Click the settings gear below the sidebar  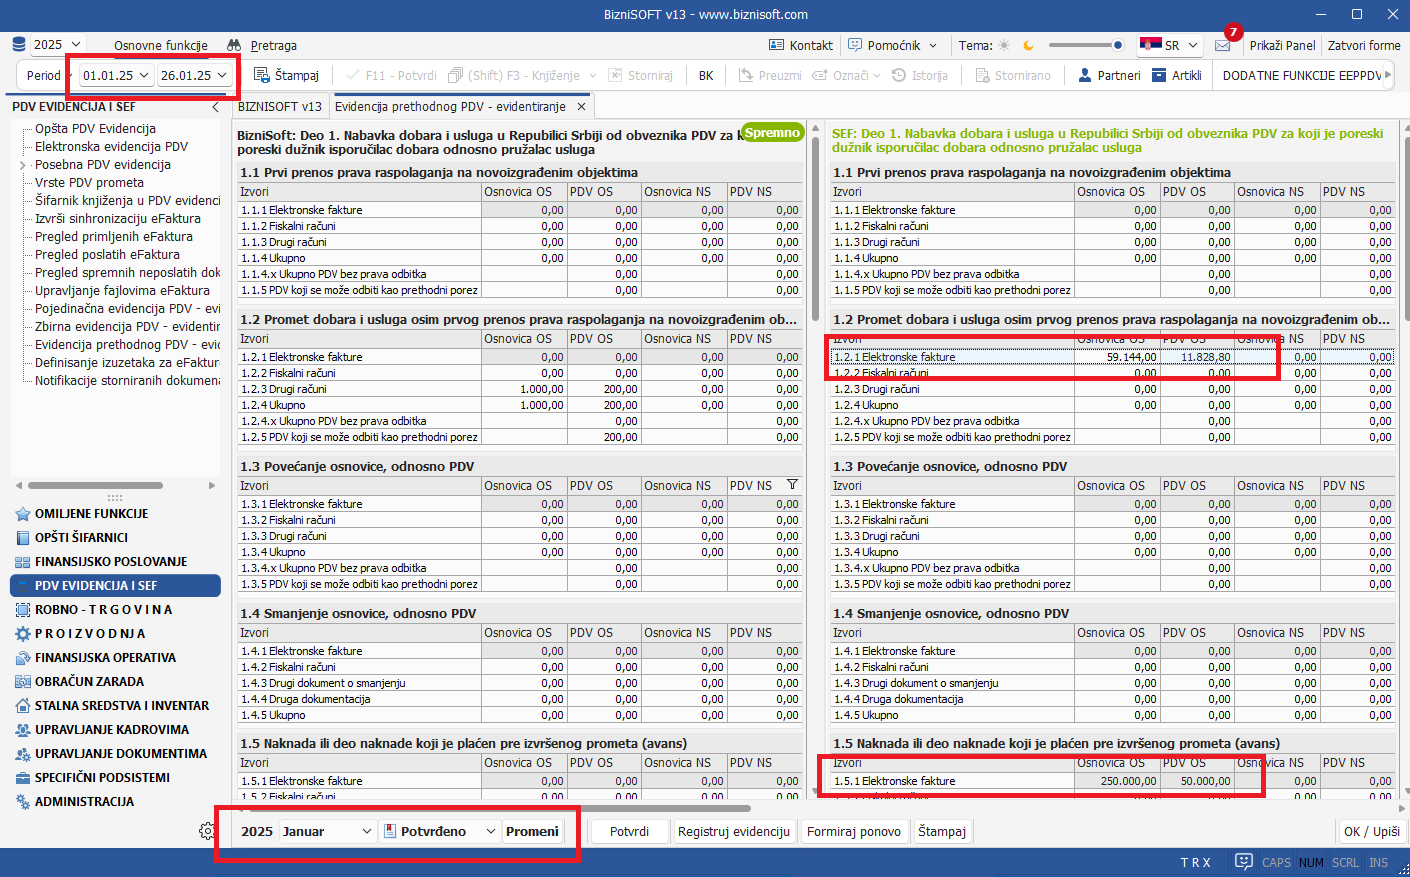click(206, 831)
